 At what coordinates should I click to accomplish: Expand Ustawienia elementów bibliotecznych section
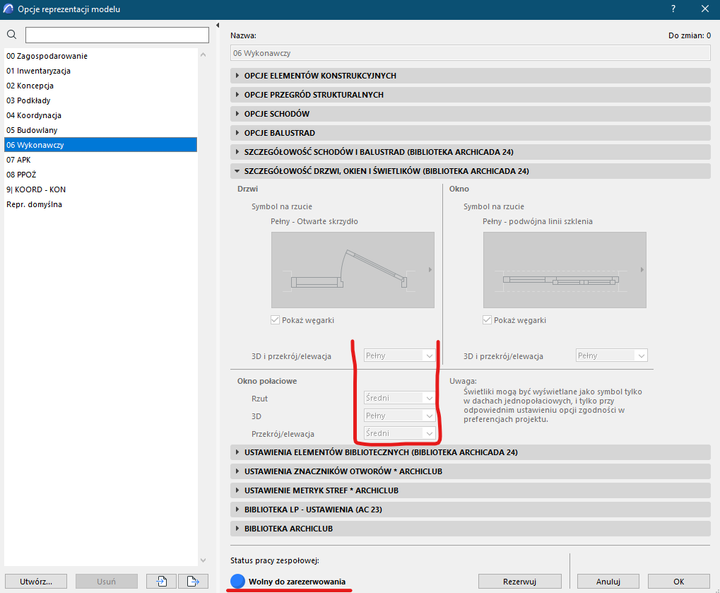click(x=470, y=452)
